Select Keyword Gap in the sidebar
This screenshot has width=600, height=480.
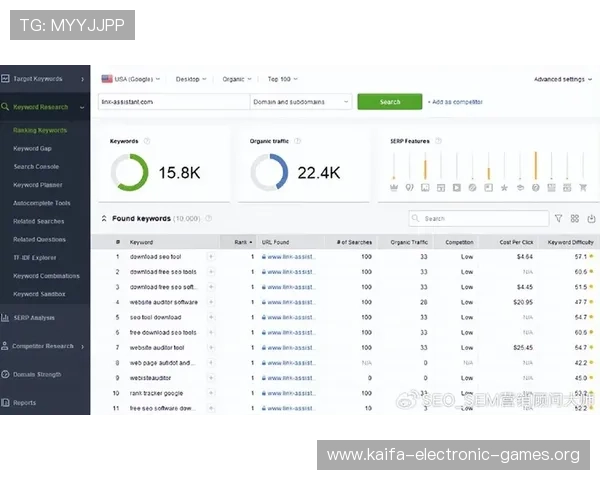[32, 148]
